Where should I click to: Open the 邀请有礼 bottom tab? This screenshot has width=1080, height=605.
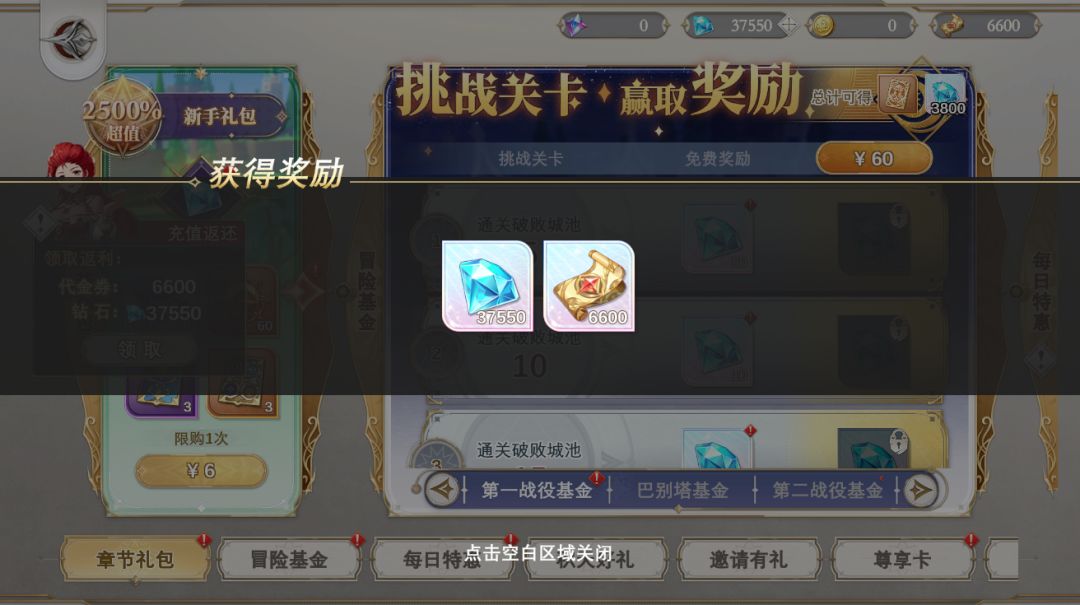[749, 559]
